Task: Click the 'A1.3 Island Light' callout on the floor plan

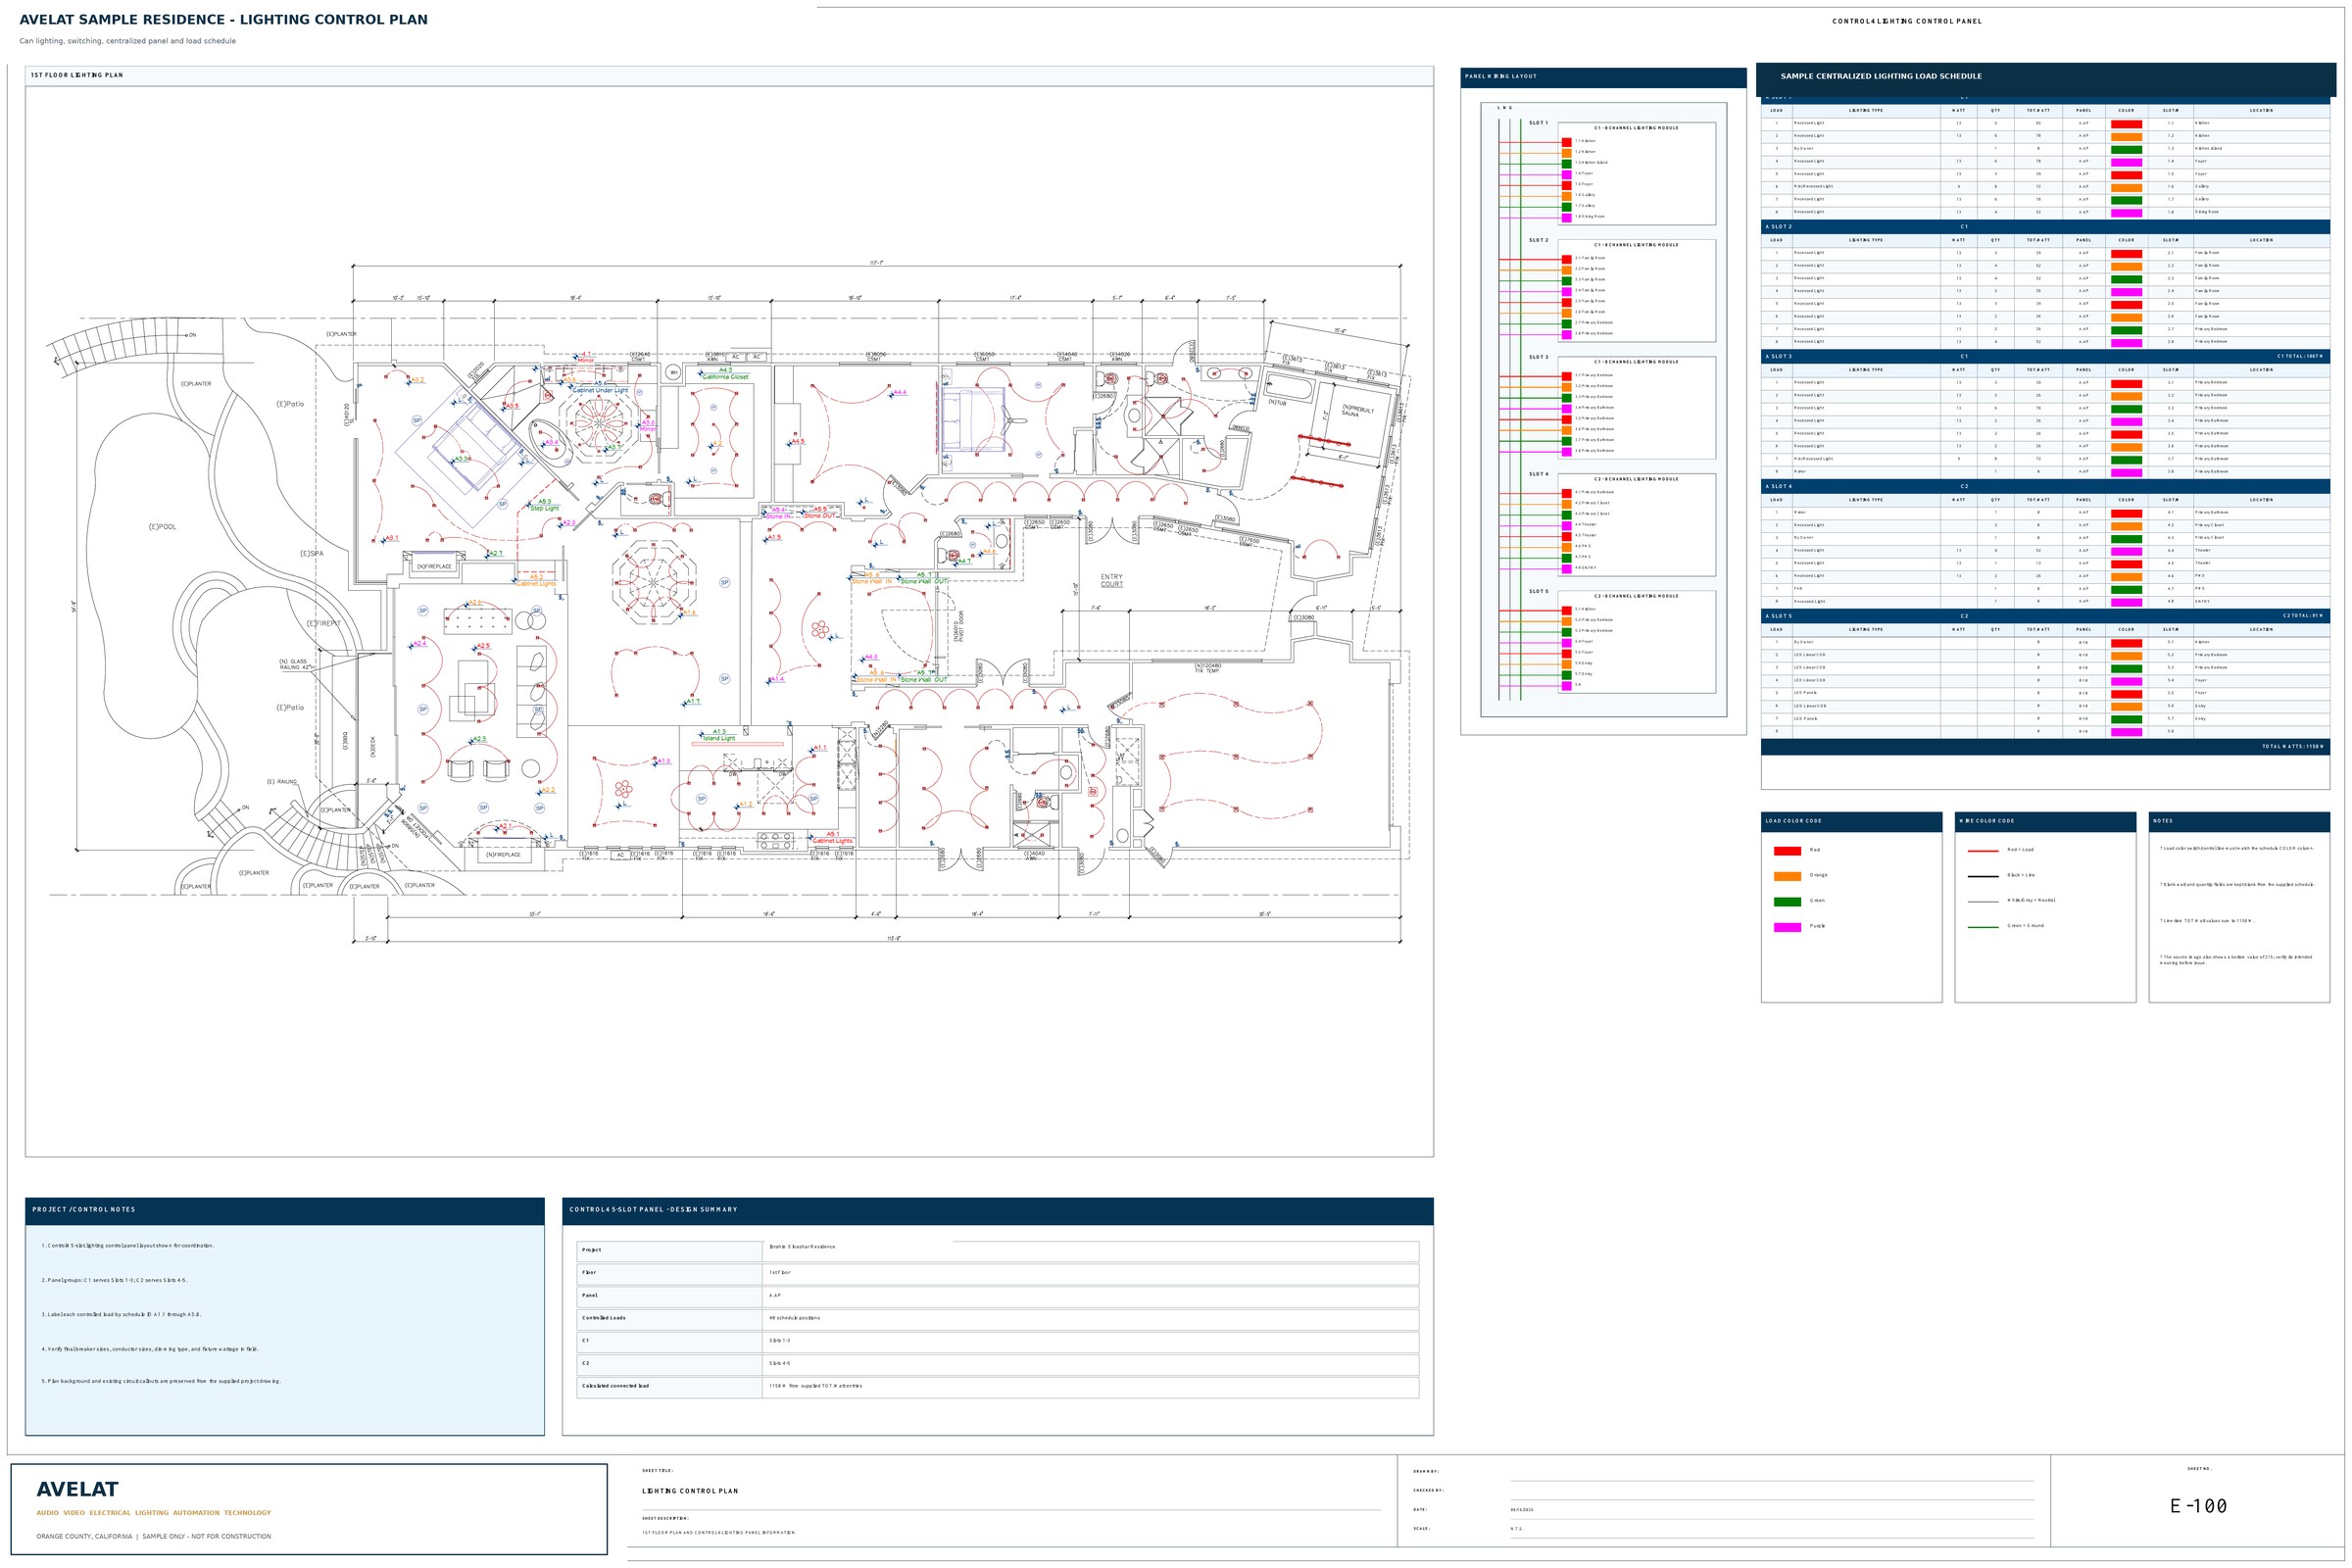Action: [719, 735]
